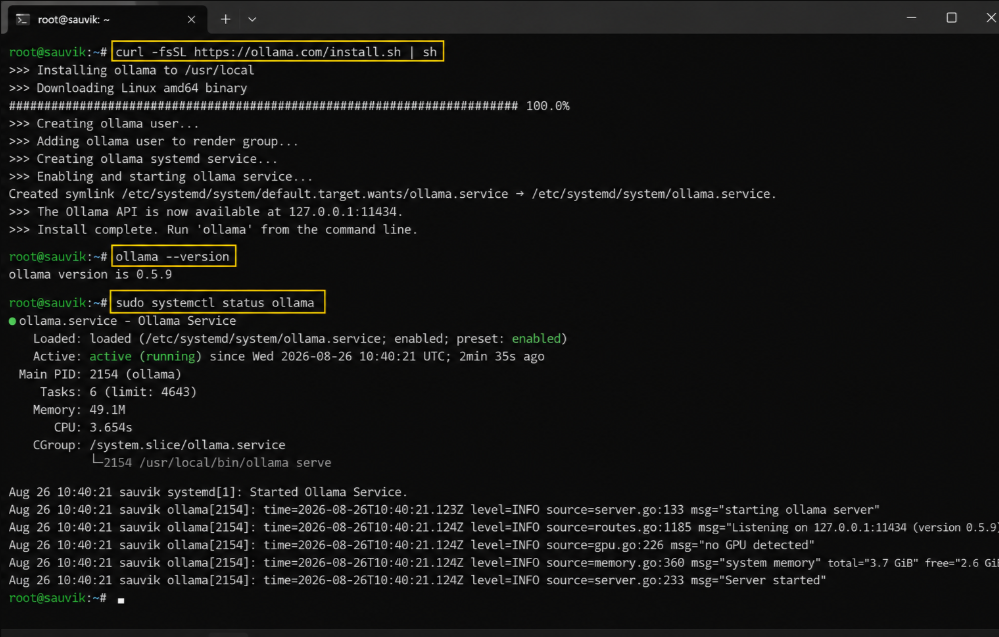This screenshot has width=999, height=637.
Task: Click the 'CPU: 3.654s' line
Action: tap(93, 427)
